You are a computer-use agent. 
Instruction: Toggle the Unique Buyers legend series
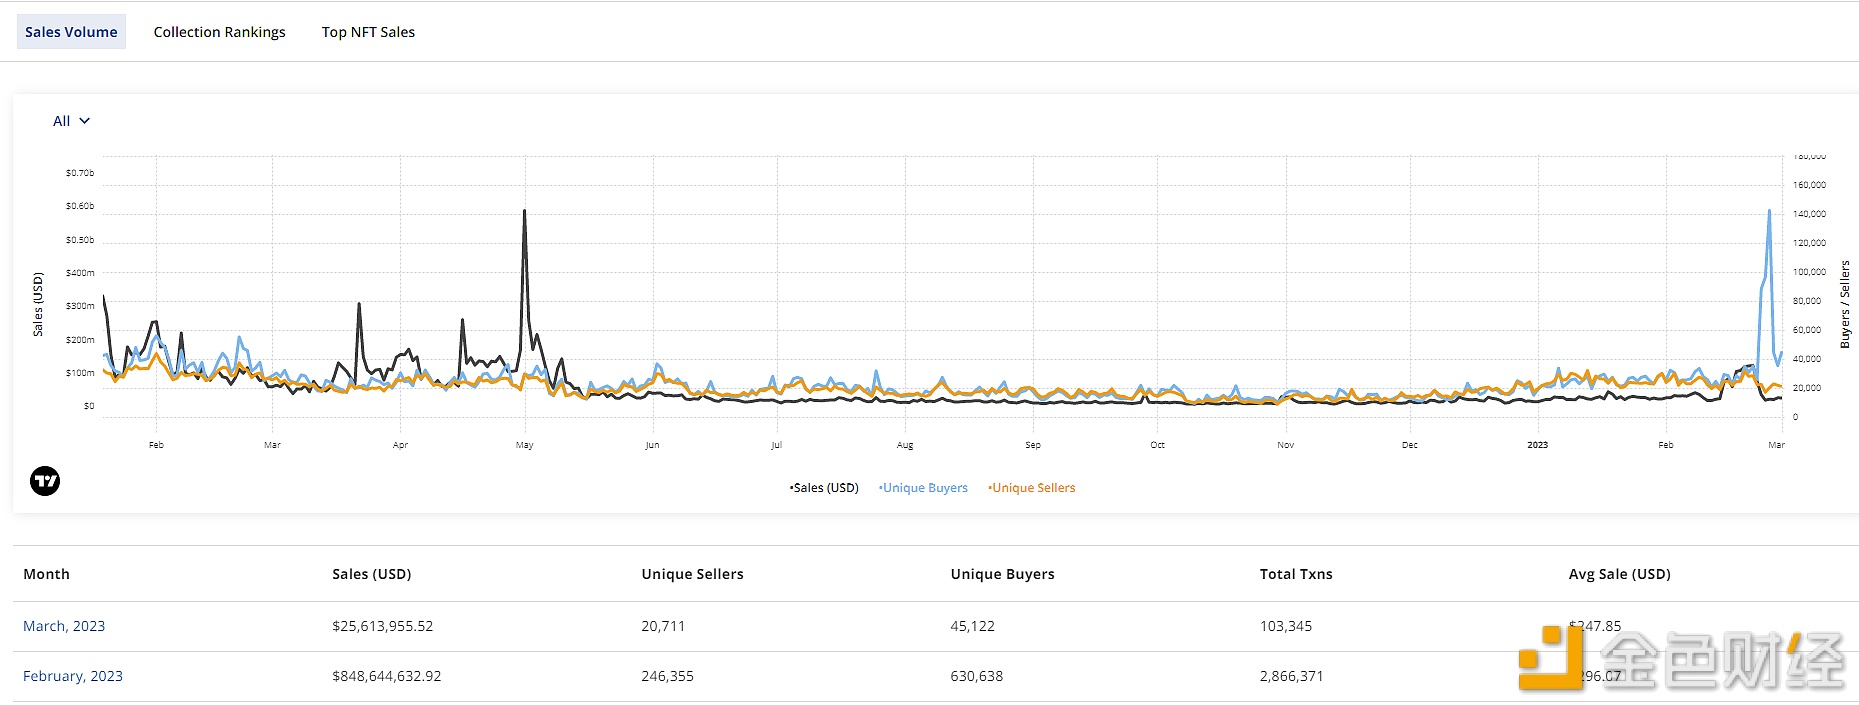coord(923,488)
